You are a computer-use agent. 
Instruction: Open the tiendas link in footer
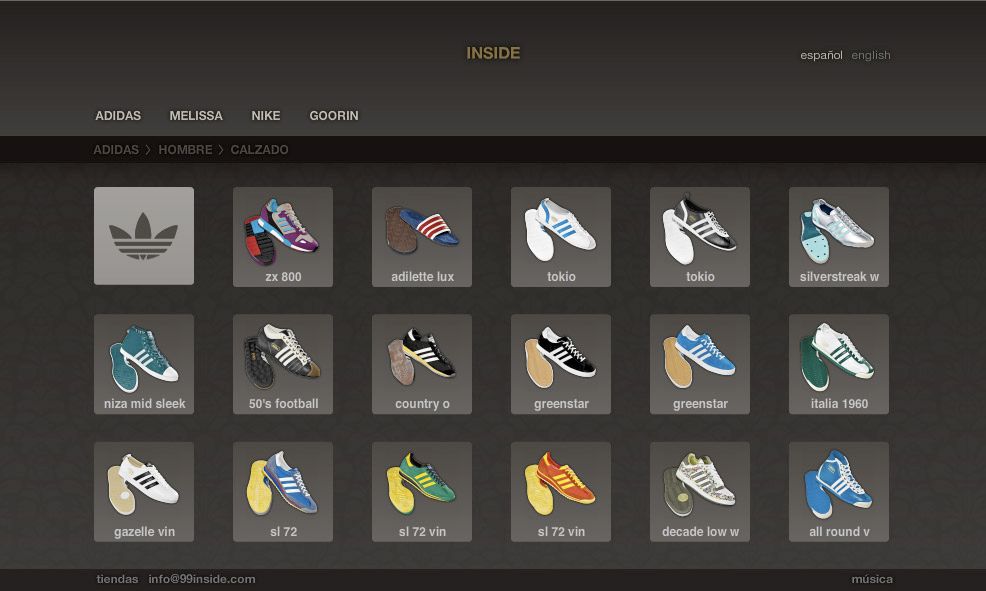tap(117, 579)
